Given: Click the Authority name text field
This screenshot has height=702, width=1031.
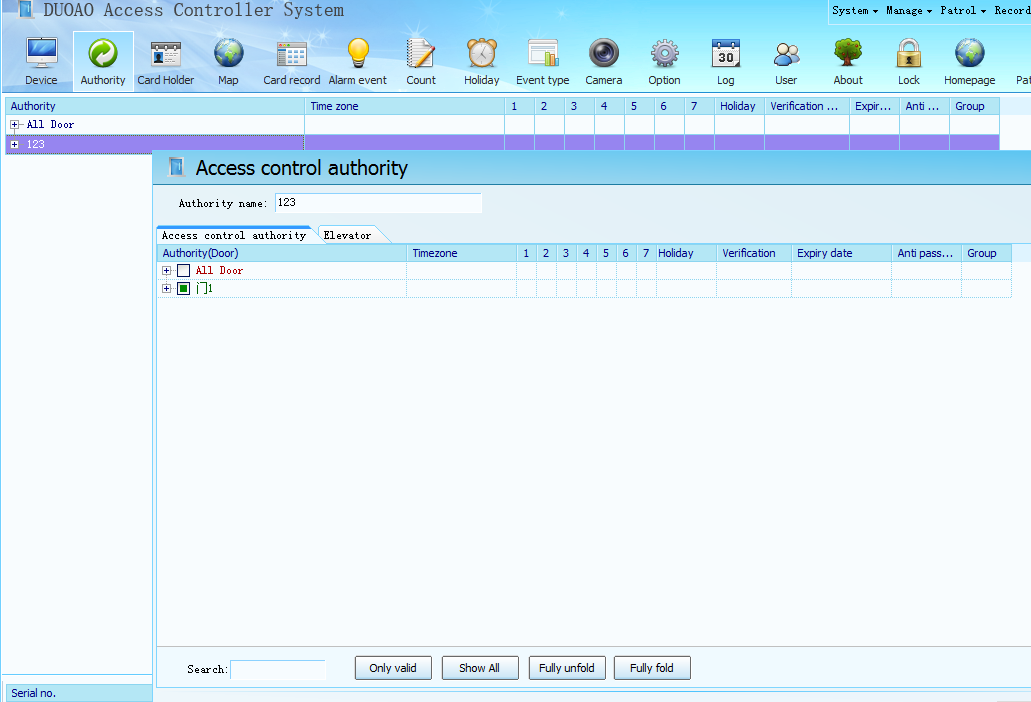Looking at the screenshot, I should [x=377, y=203].
